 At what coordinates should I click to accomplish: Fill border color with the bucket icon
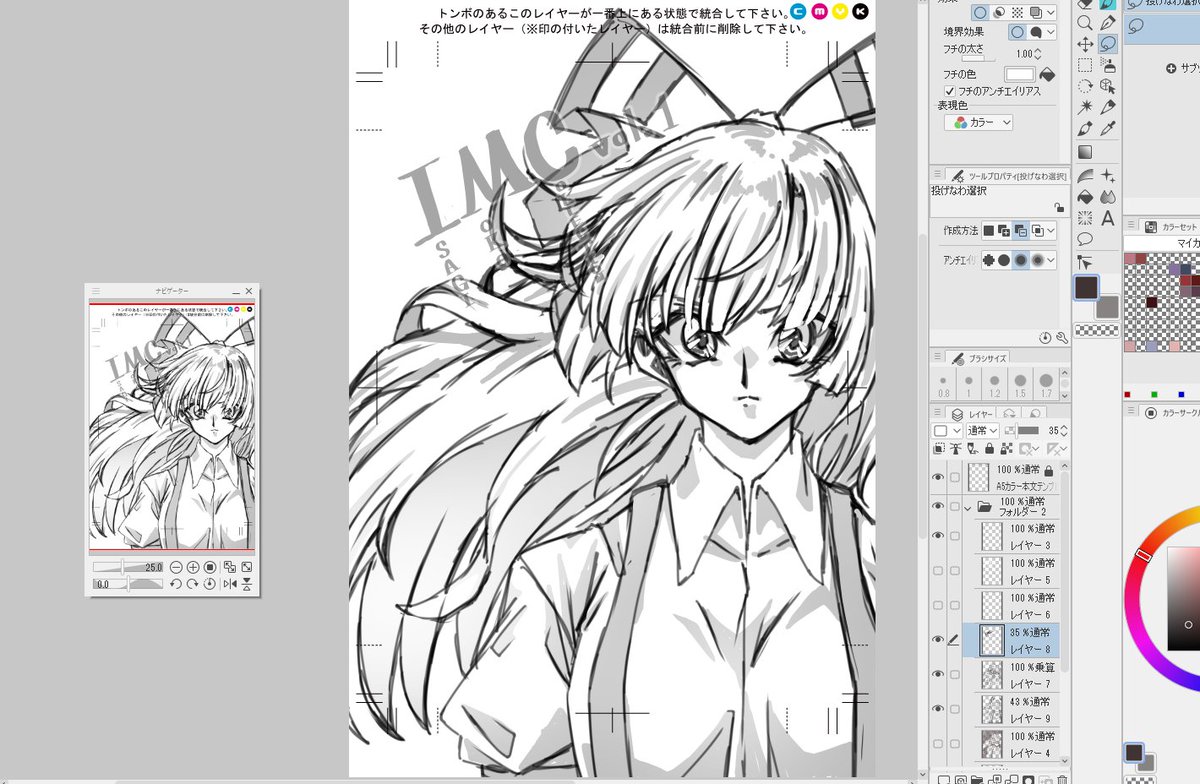pos(1047,74)
